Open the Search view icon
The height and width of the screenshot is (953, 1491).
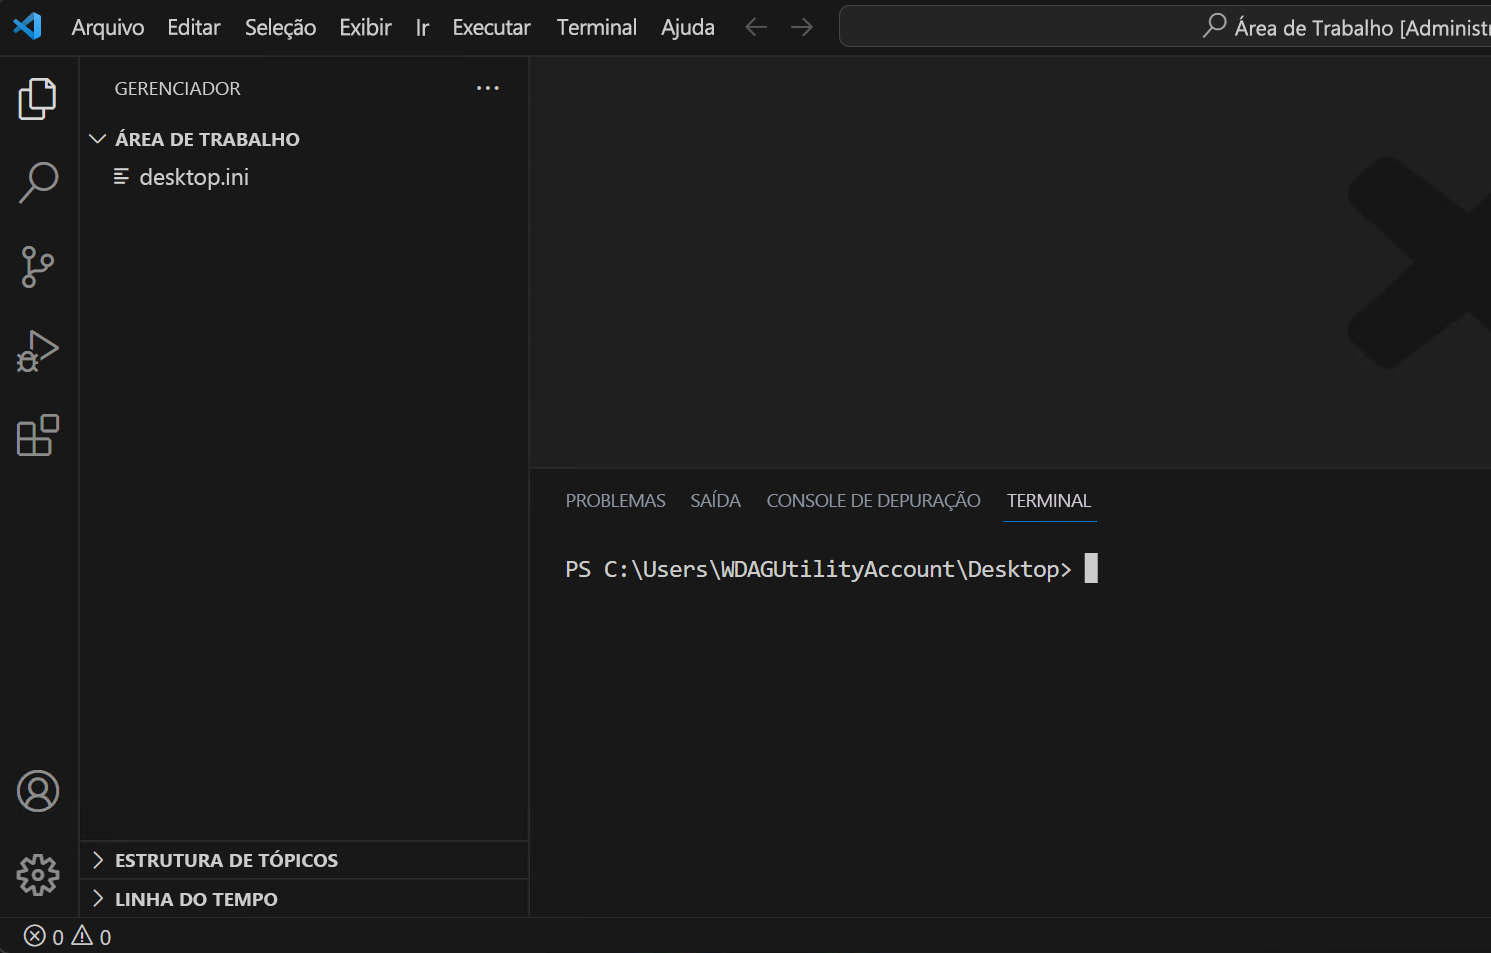tap(38, 183)
